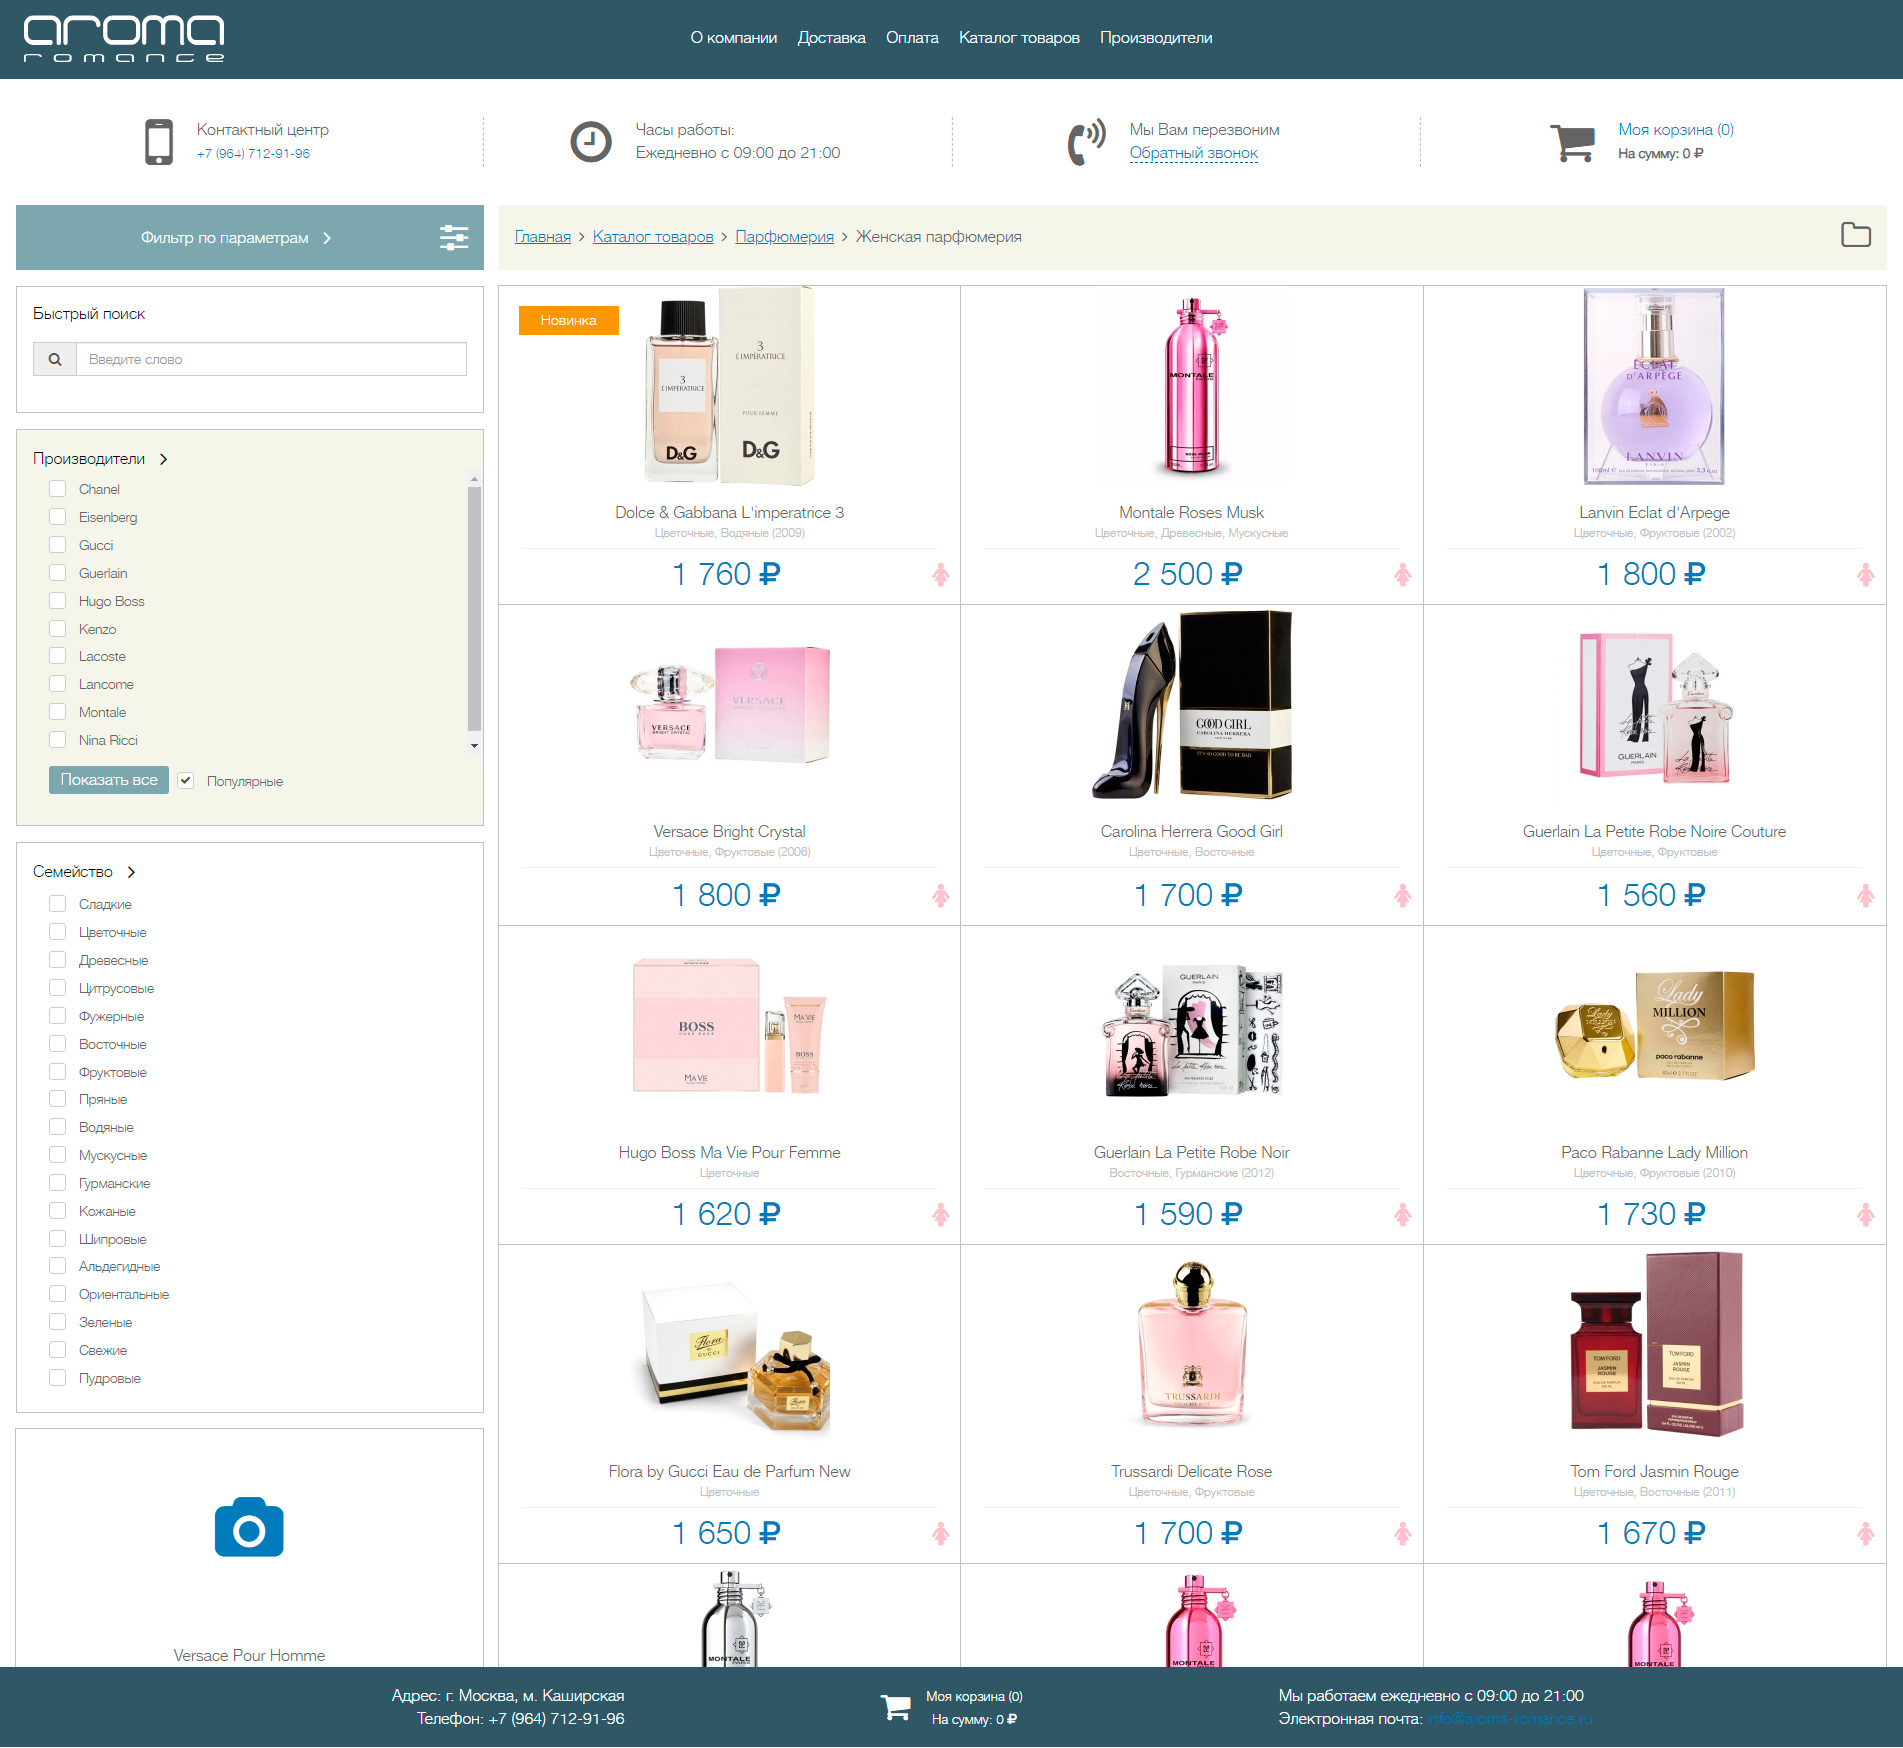Open the Каталог товаров menu item
This screenshot has height=1748, width=1903.
(1019, 38)
